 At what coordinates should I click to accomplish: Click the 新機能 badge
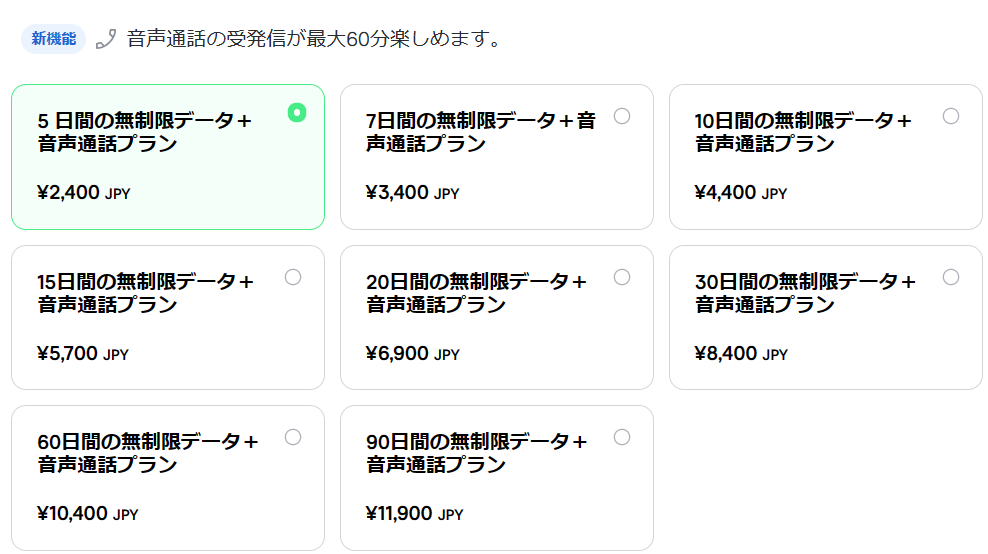pos(54,39)
